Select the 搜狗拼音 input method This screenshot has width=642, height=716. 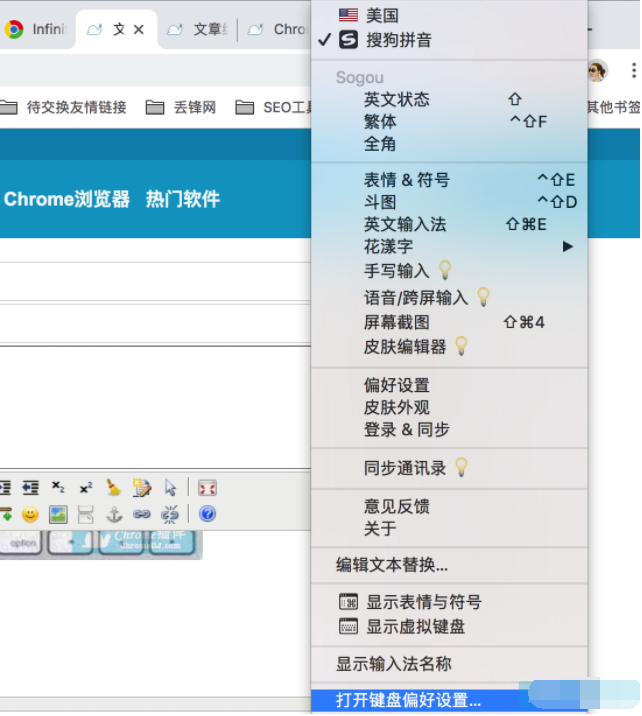398,40
